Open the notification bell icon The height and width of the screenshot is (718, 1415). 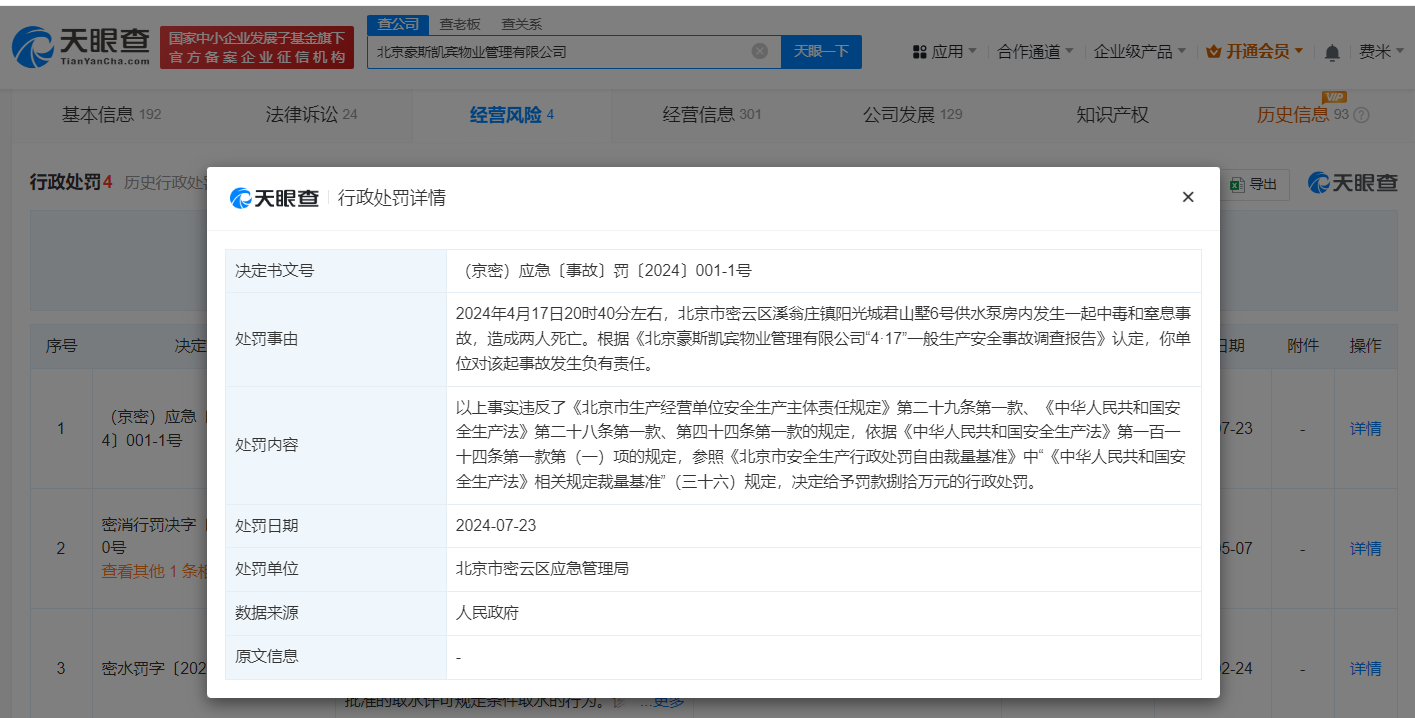[1332, 51]
